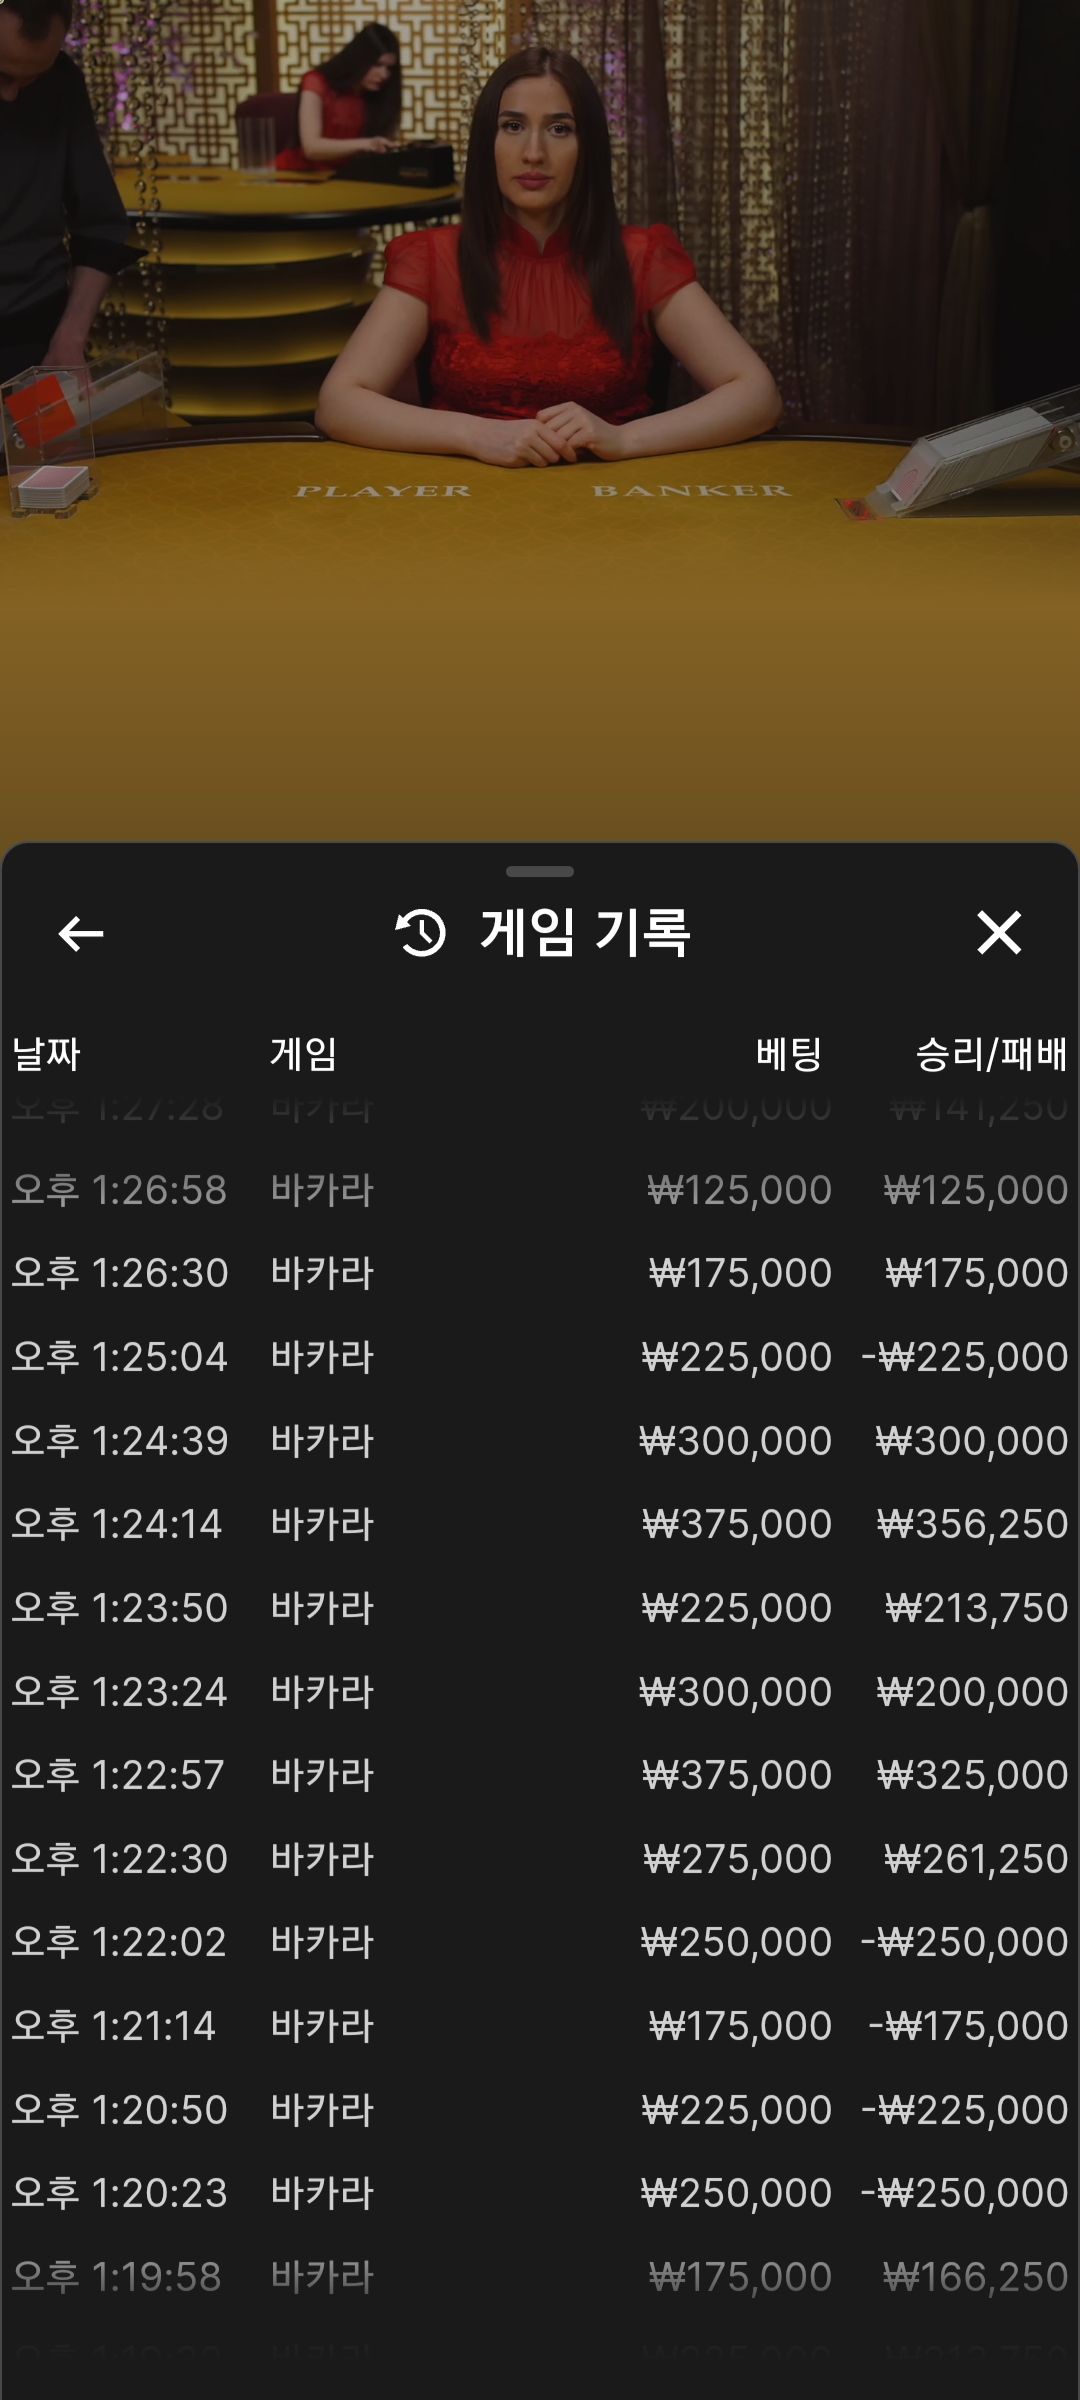Open the 오후 1:22:30 history row
1080x2400 pixels.
tap(540, 1859)
